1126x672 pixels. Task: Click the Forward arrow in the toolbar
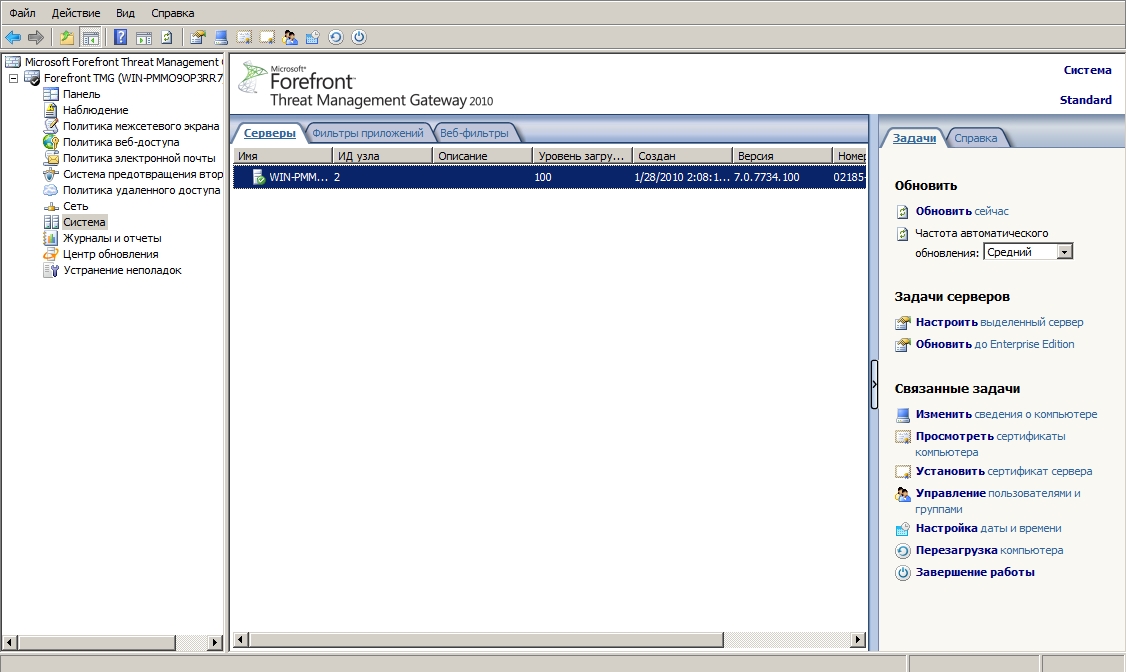36,37
